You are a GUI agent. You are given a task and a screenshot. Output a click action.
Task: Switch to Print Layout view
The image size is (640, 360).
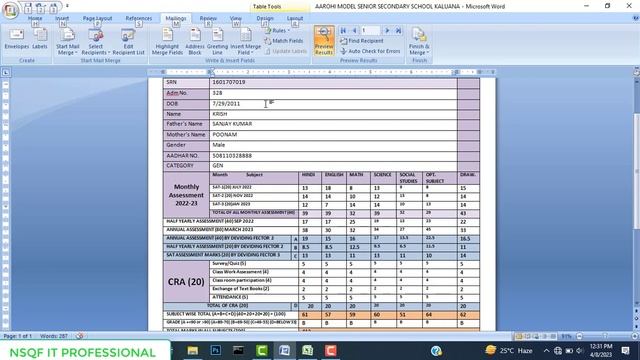tap(519, 336)
